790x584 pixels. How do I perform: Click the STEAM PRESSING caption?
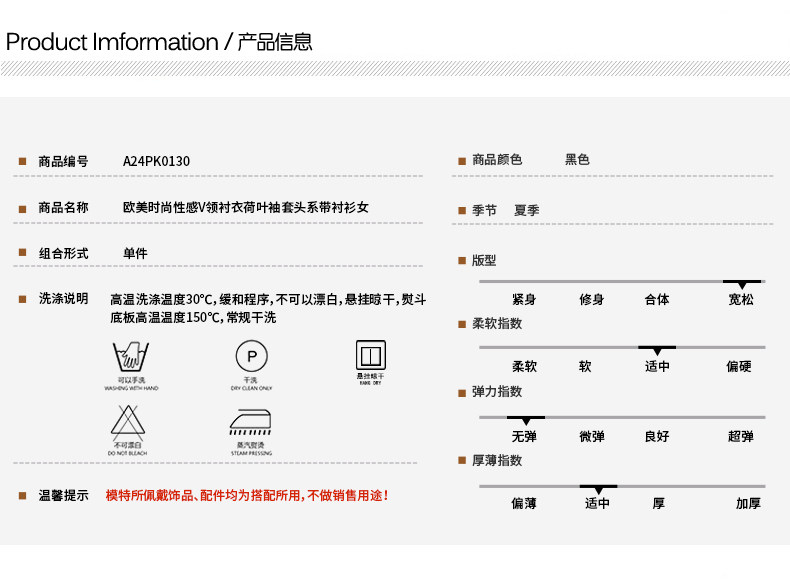coord(251,453)
